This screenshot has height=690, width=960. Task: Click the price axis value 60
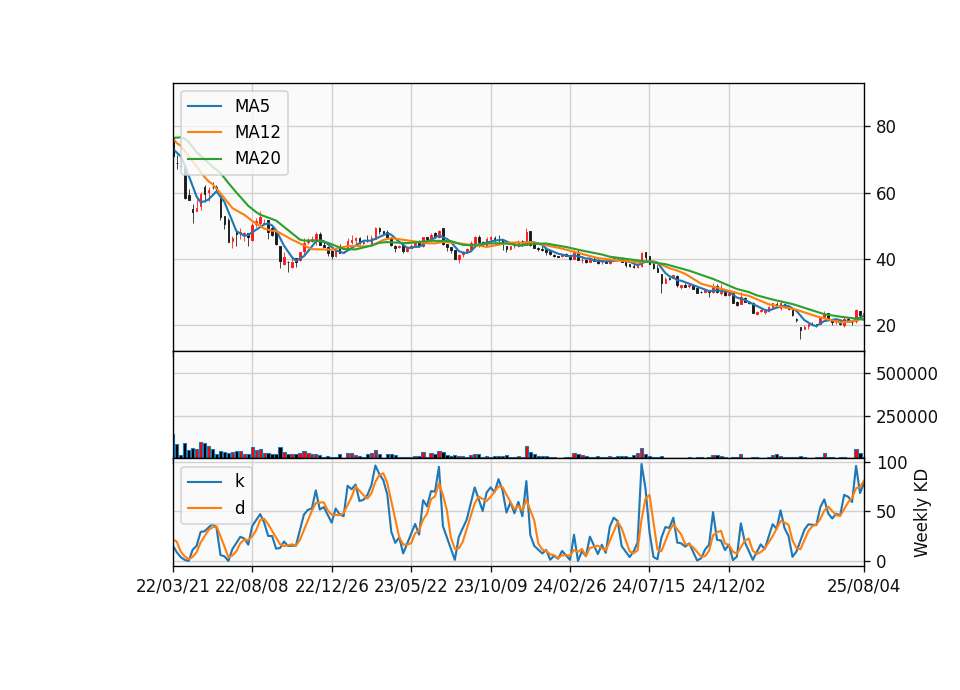886,193
